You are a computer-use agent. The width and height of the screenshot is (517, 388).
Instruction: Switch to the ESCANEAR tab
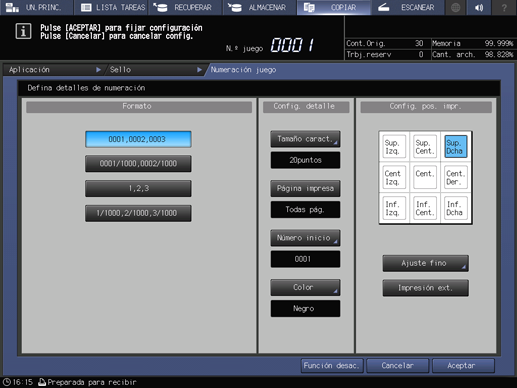(x=408, y=7)
